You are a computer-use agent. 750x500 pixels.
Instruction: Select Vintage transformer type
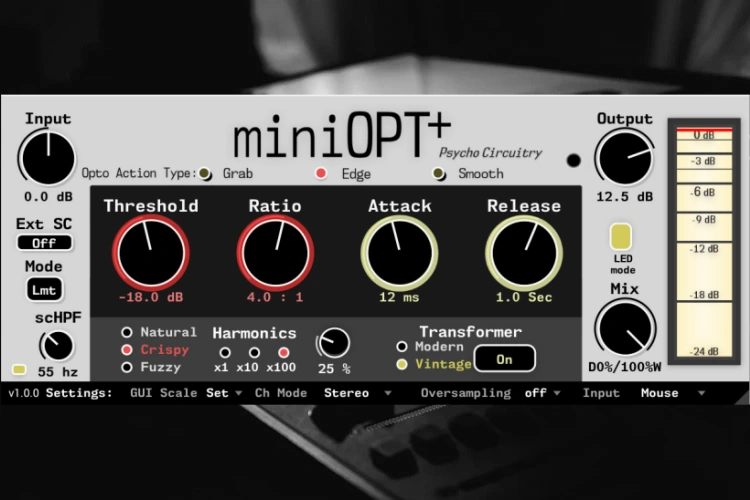[402, 365]
